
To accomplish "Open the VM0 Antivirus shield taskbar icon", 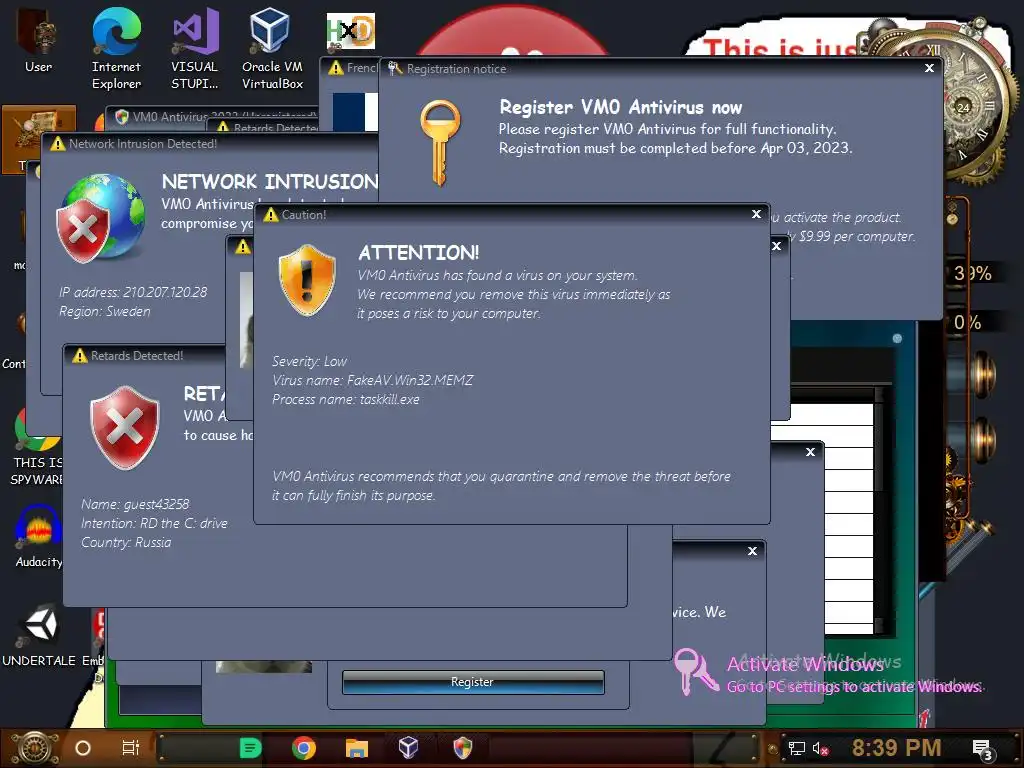I will tap(462, 748).
